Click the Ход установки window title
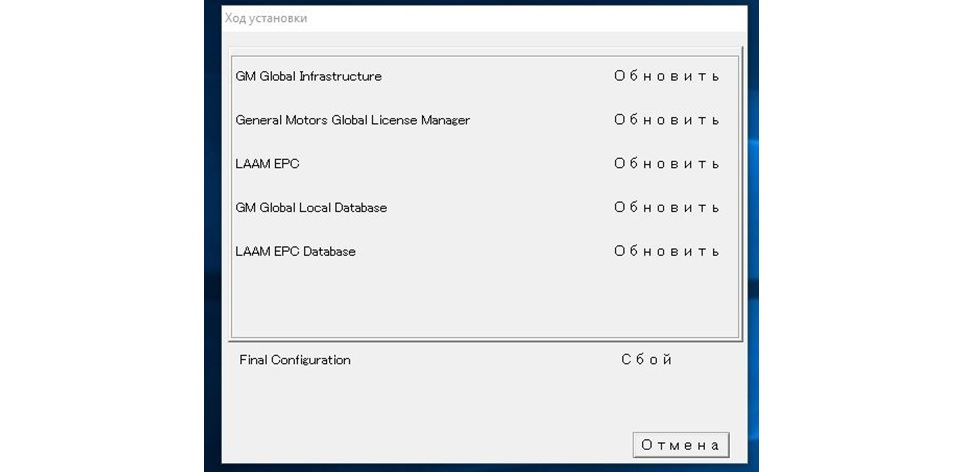Viewport: 960px width, 472px height. click(266, 18)
